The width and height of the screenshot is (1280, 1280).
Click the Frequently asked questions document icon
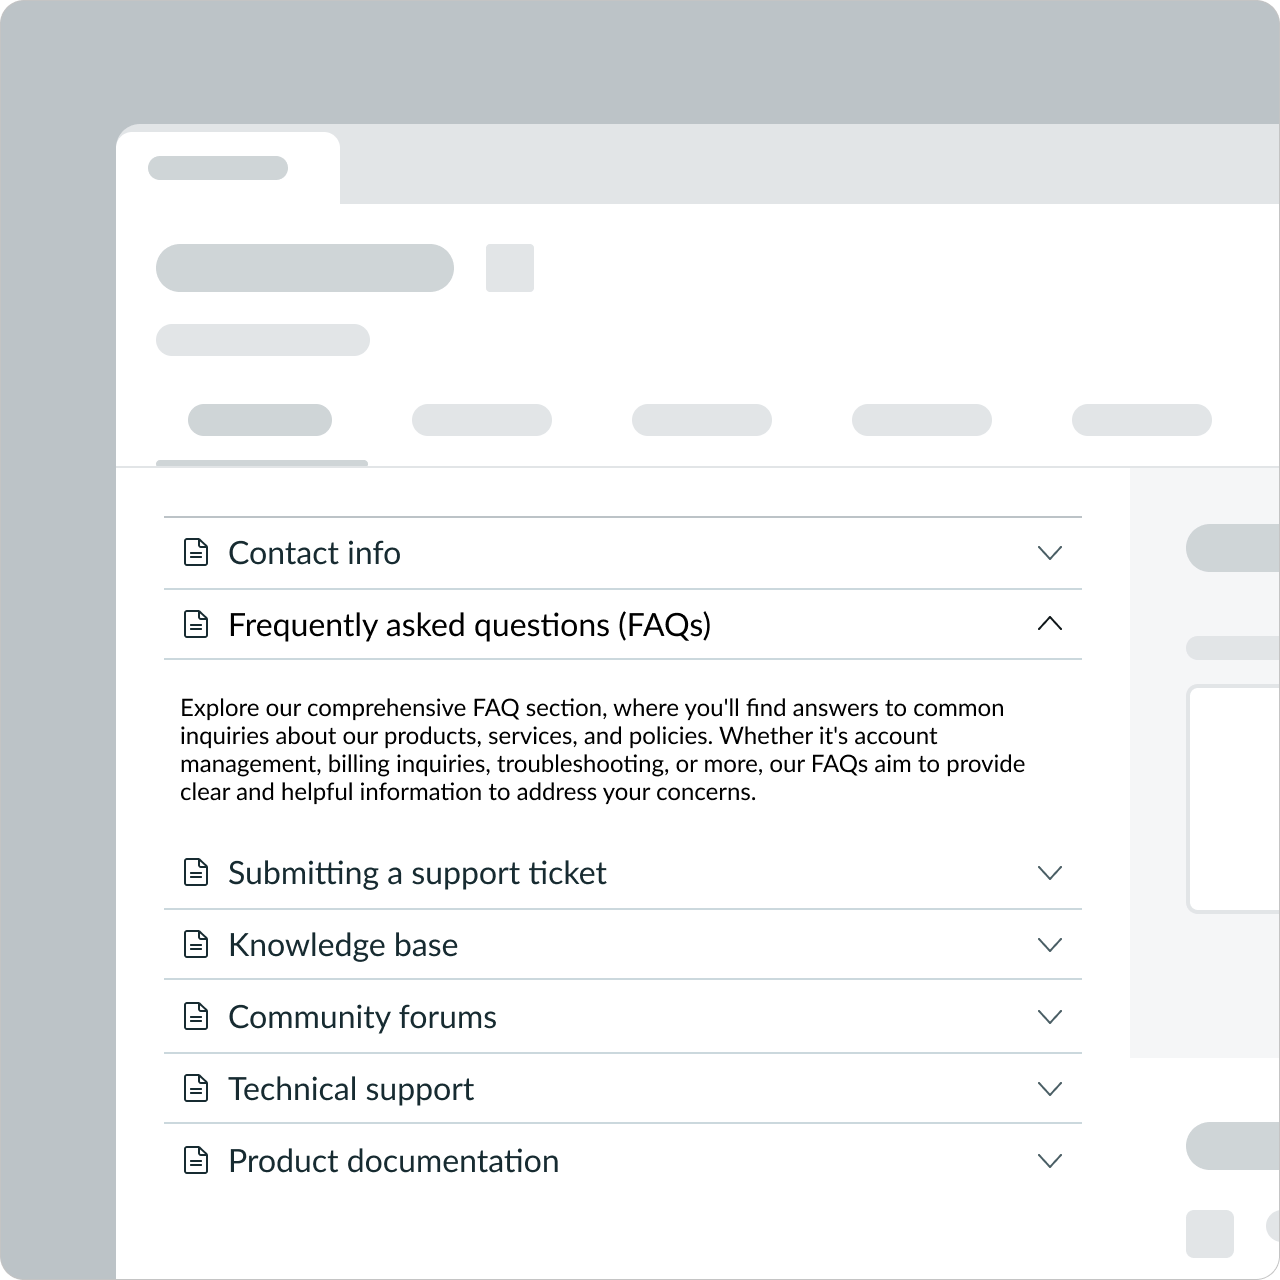pyautogui.click(x=196, y=625)
